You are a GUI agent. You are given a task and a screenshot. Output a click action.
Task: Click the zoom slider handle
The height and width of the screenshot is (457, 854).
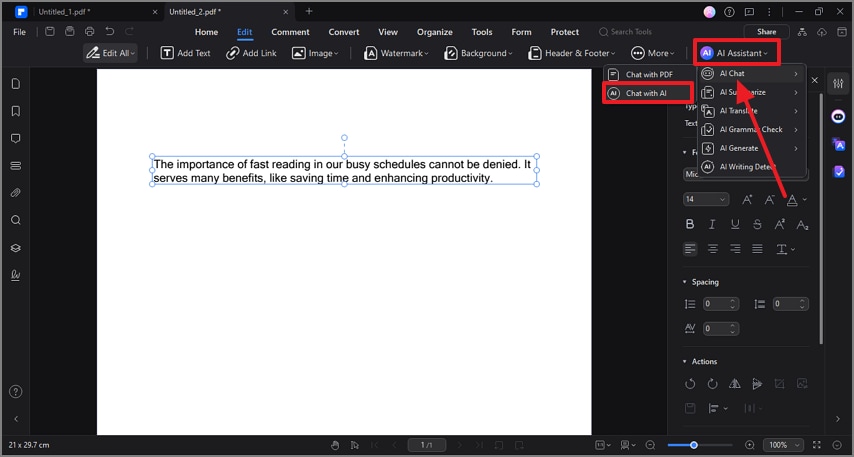click(693, 445)
